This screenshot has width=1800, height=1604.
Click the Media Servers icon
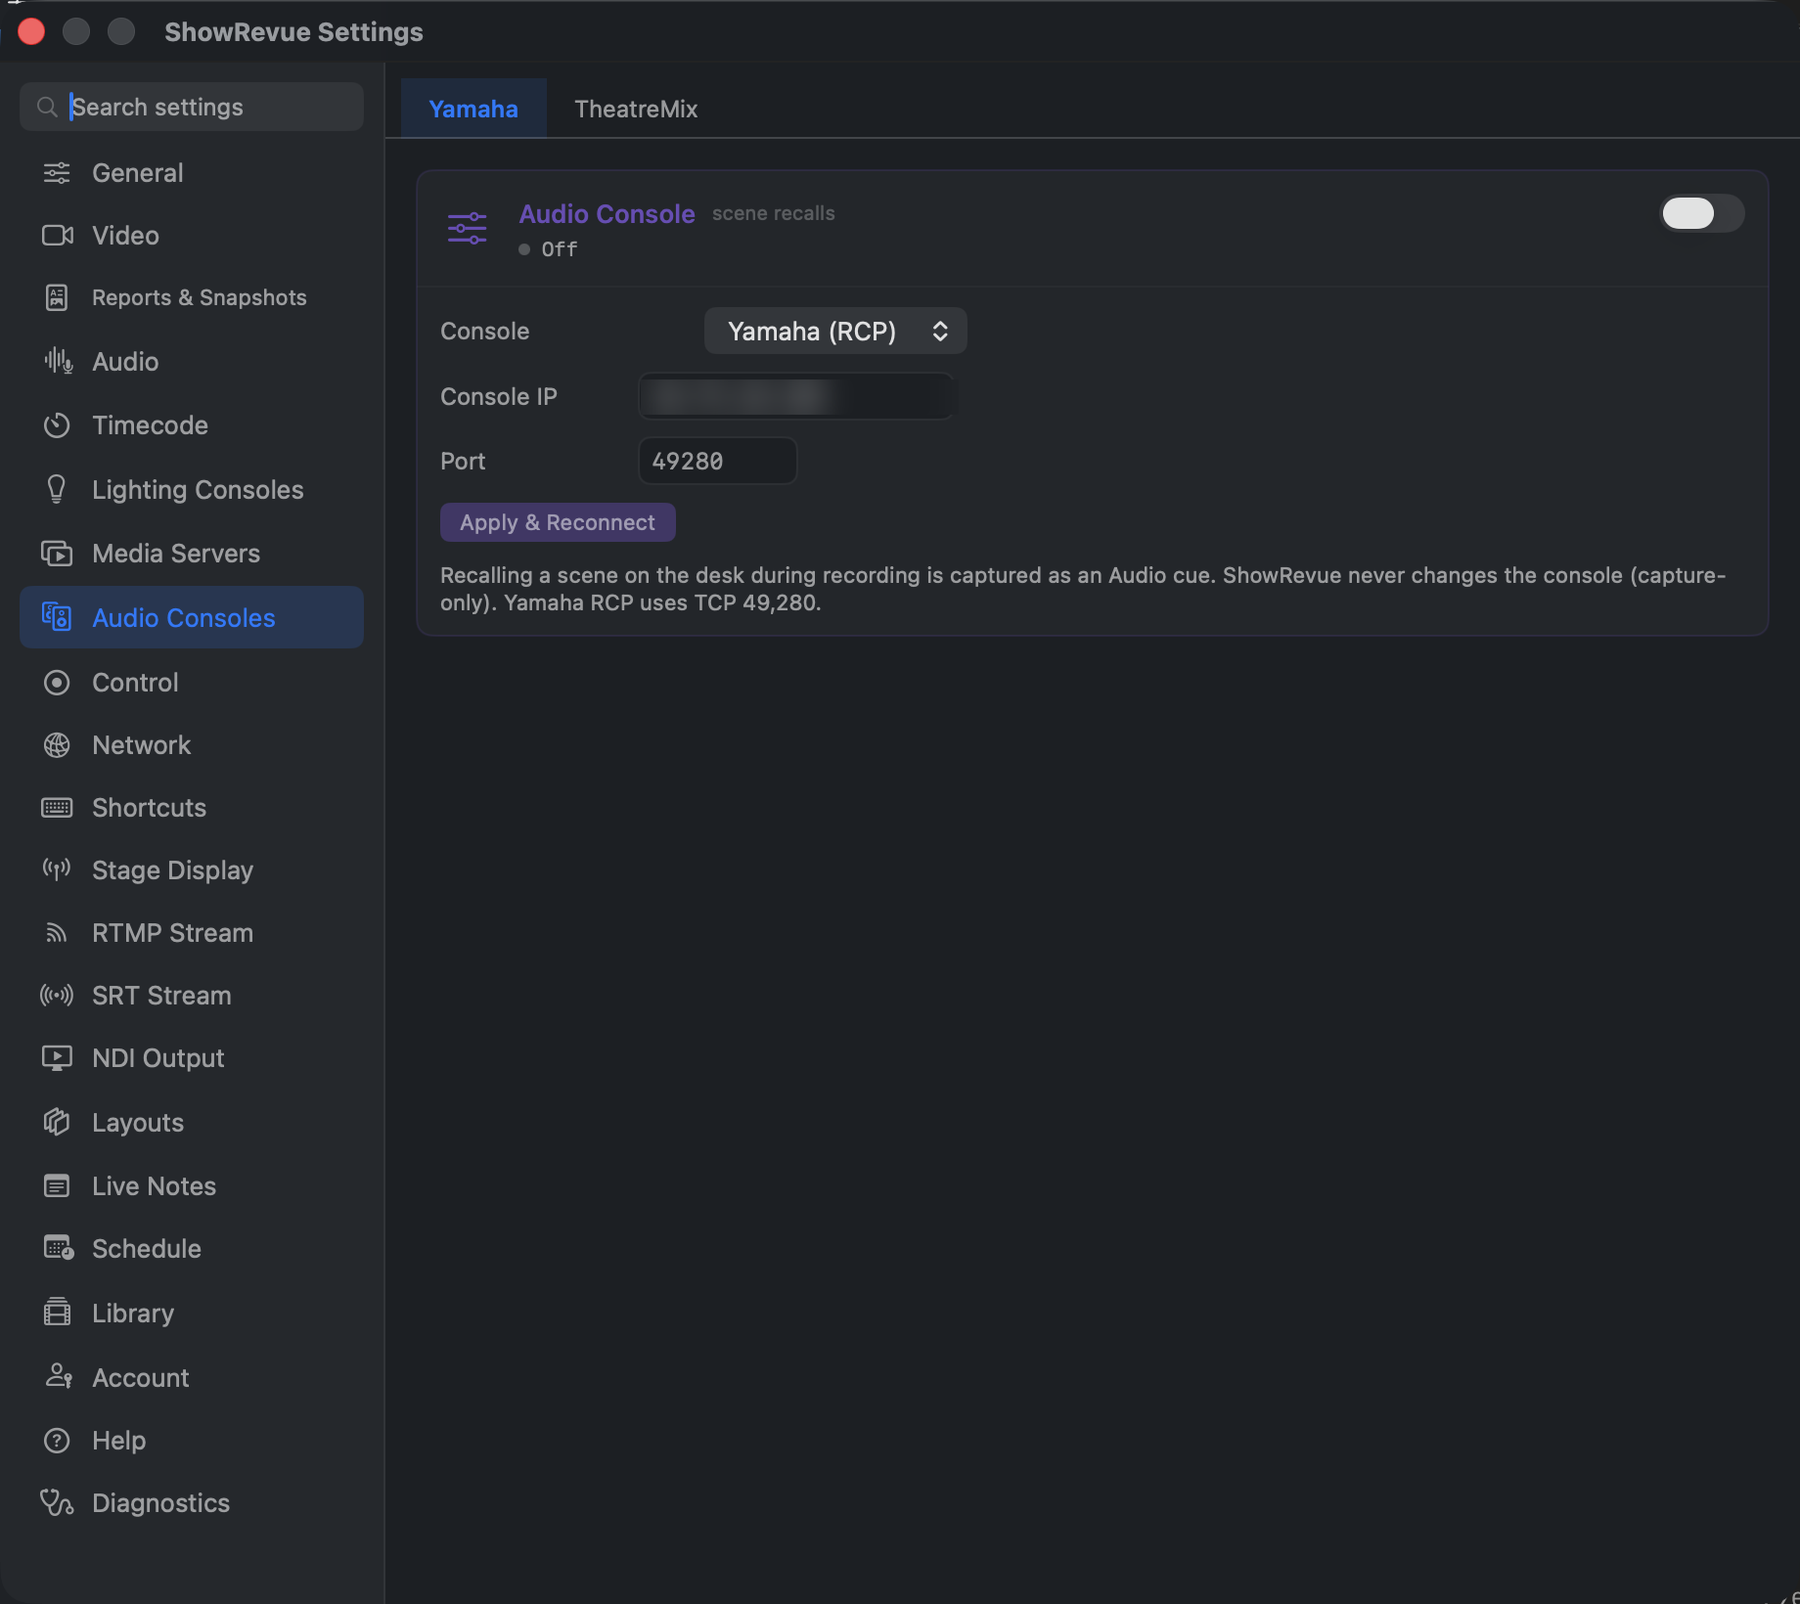coord(57,553)
